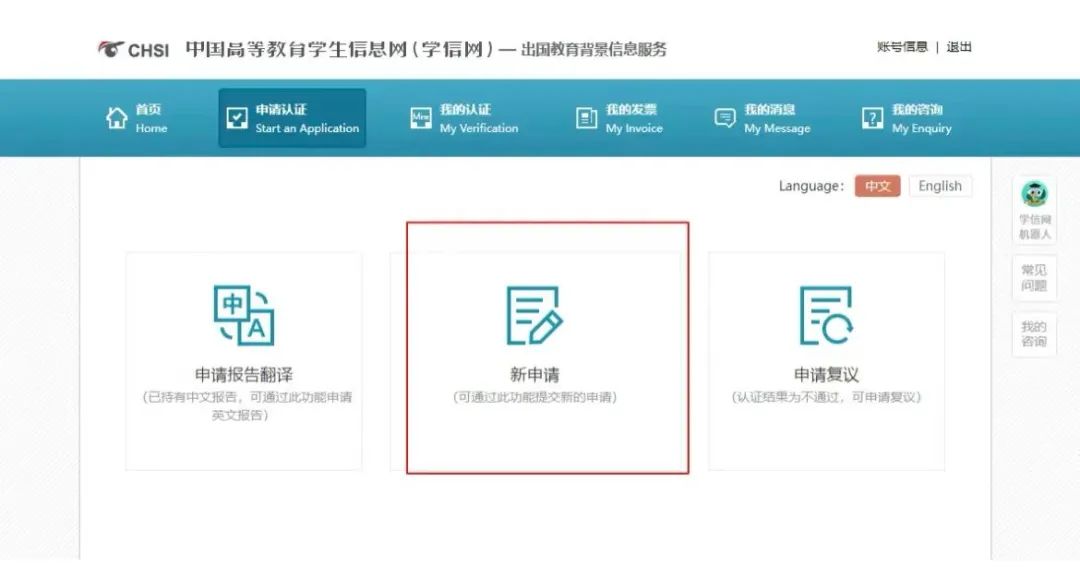1080x579 pixels.
Task: Click the 新申请 pencil document icon
Action: click(x=534, y=315)
